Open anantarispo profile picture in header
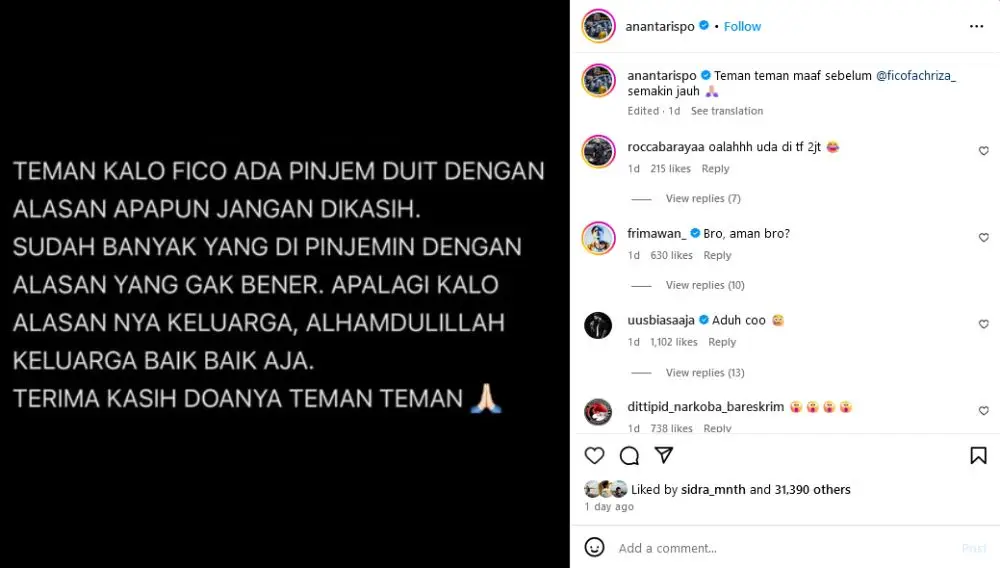The height and width of the screenshot is (568, 1000). pyautogui.click(x=598, y=26)
